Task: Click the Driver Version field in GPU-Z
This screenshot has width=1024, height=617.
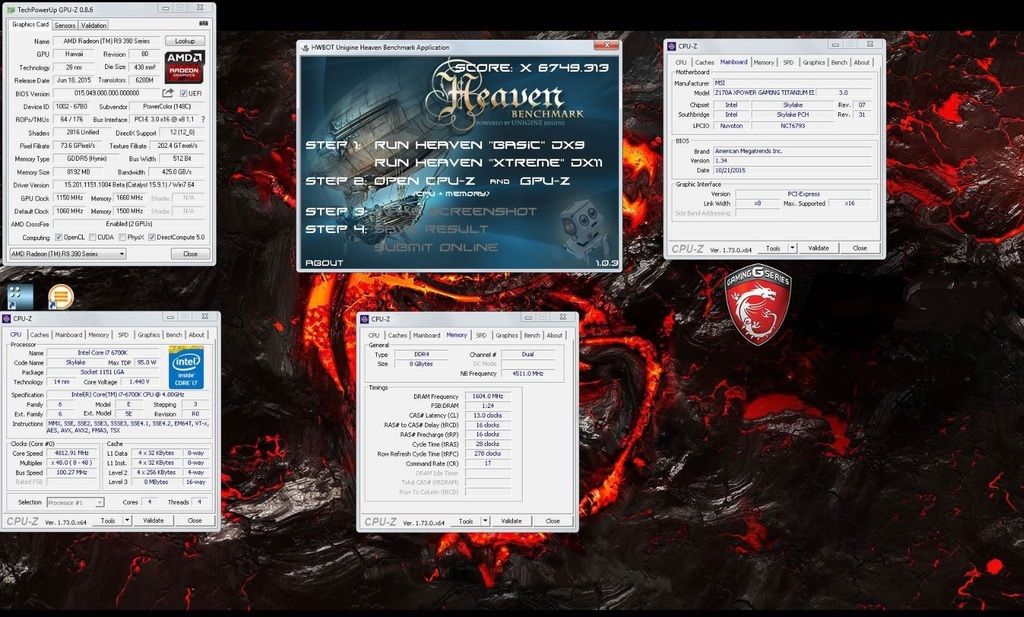Action: (129, 185)
